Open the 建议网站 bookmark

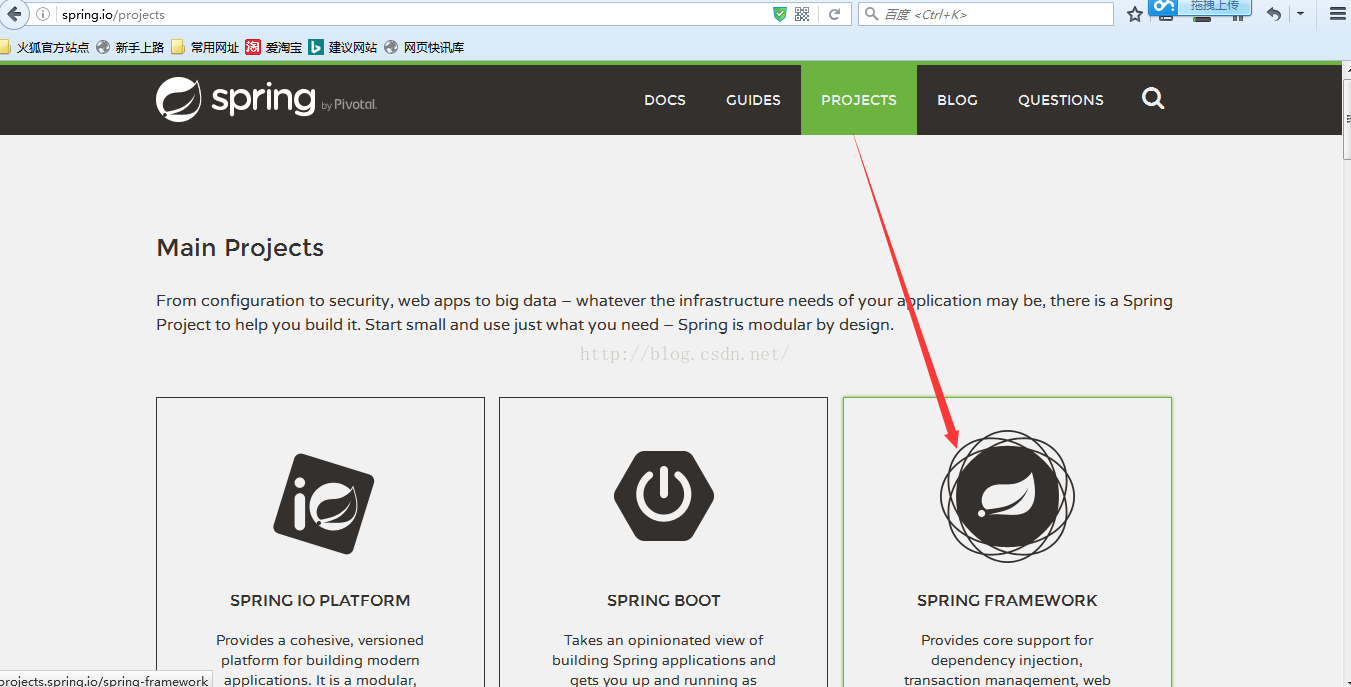pyautogui.click(x=343, y=47)
